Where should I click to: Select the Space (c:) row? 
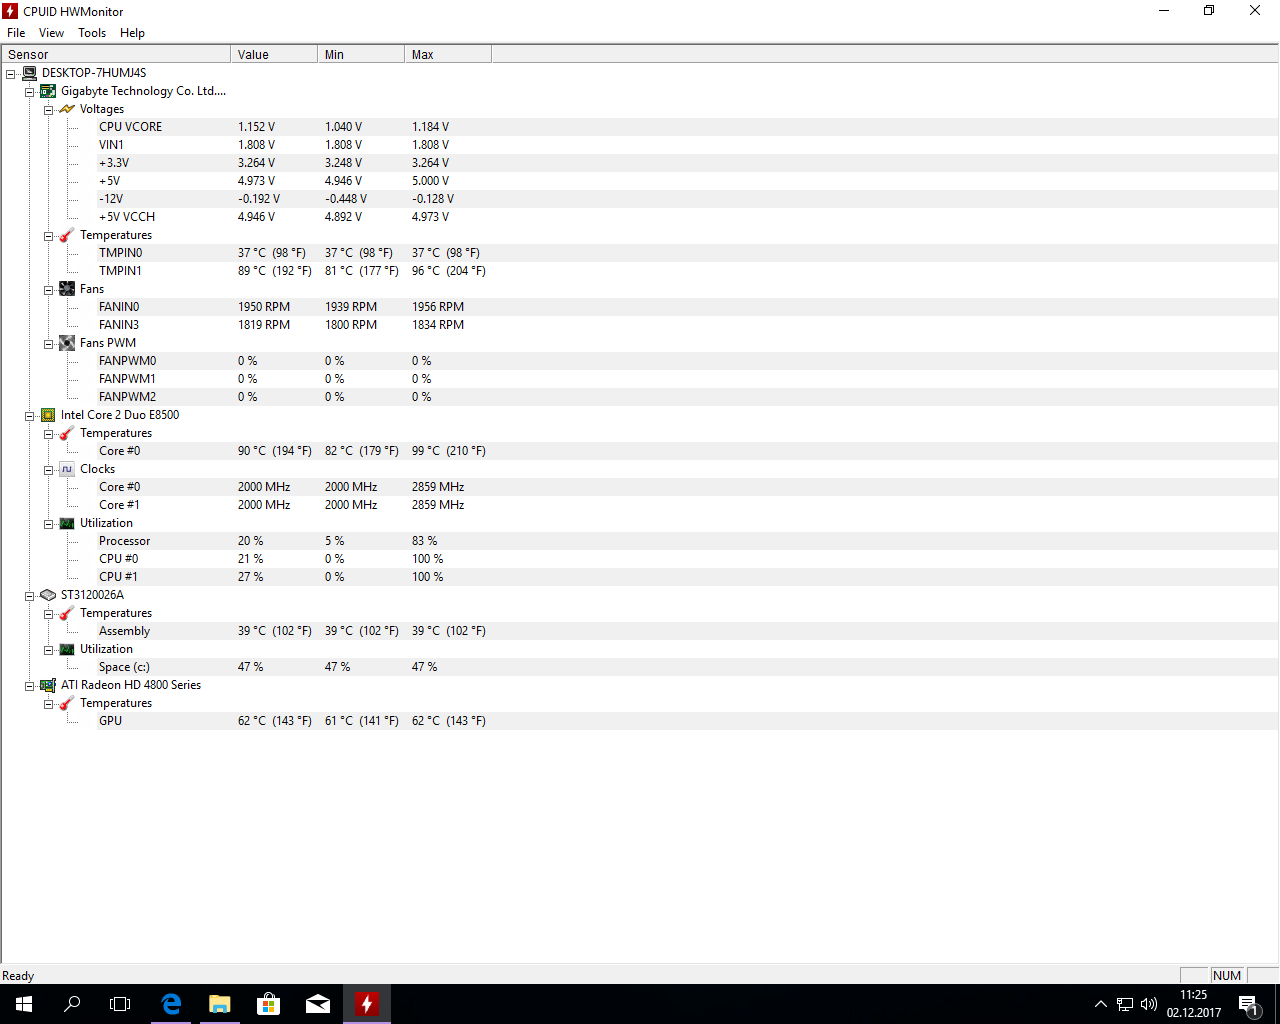688,667
